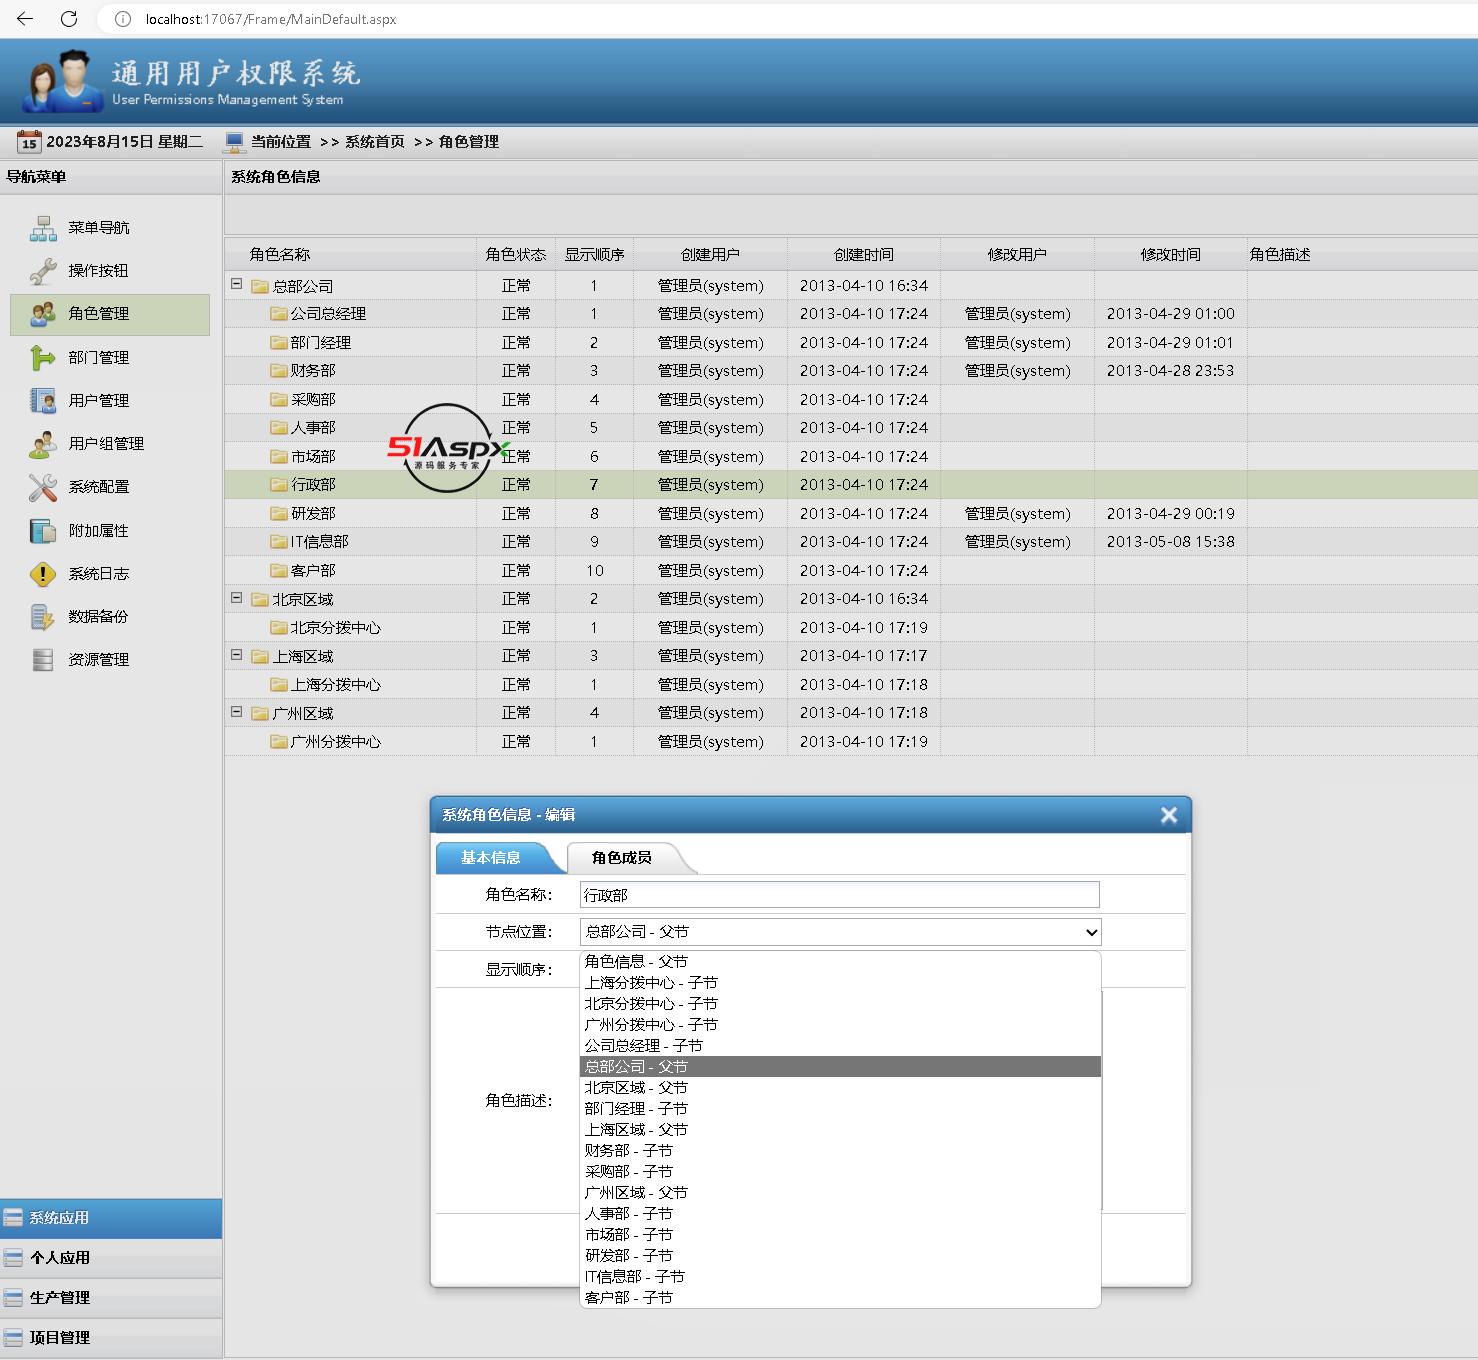Open 系统配置 tools icon
Screen dimensions: 1478x1360
tap(43, 487)
